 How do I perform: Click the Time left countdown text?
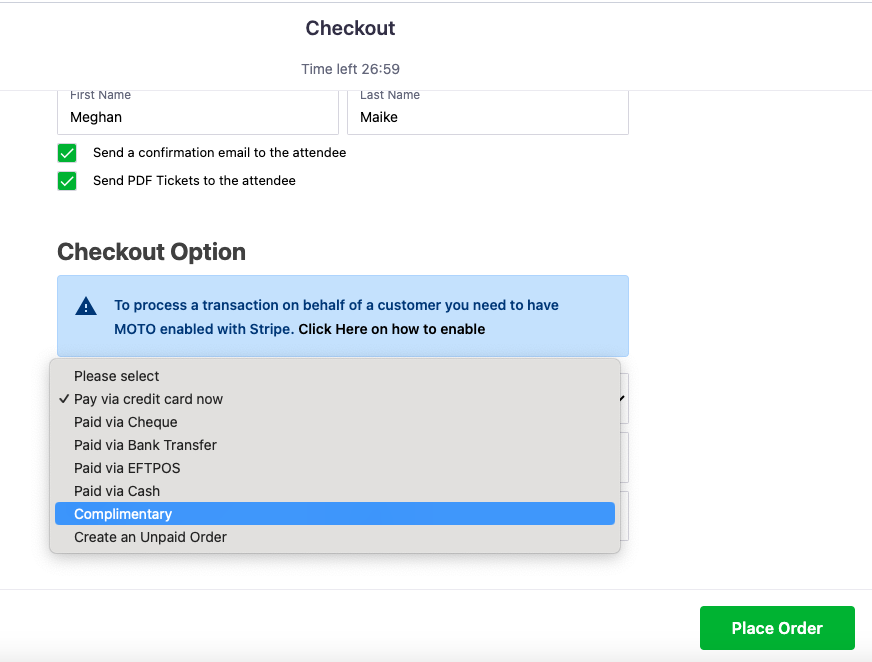pos(350,69)
